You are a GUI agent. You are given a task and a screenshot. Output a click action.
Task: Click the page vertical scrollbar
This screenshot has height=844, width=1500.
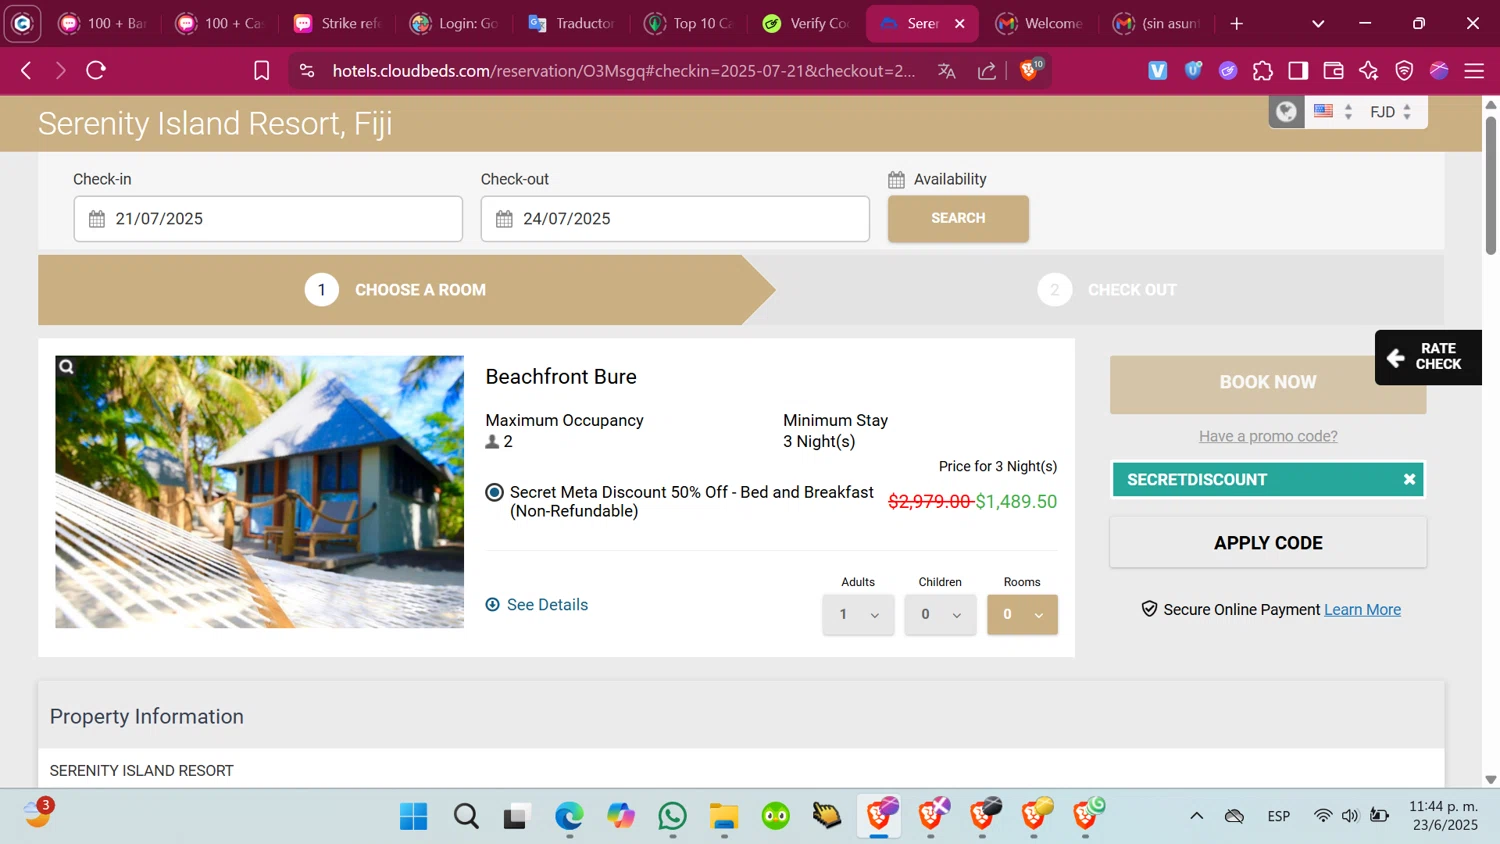point(1491,185)
